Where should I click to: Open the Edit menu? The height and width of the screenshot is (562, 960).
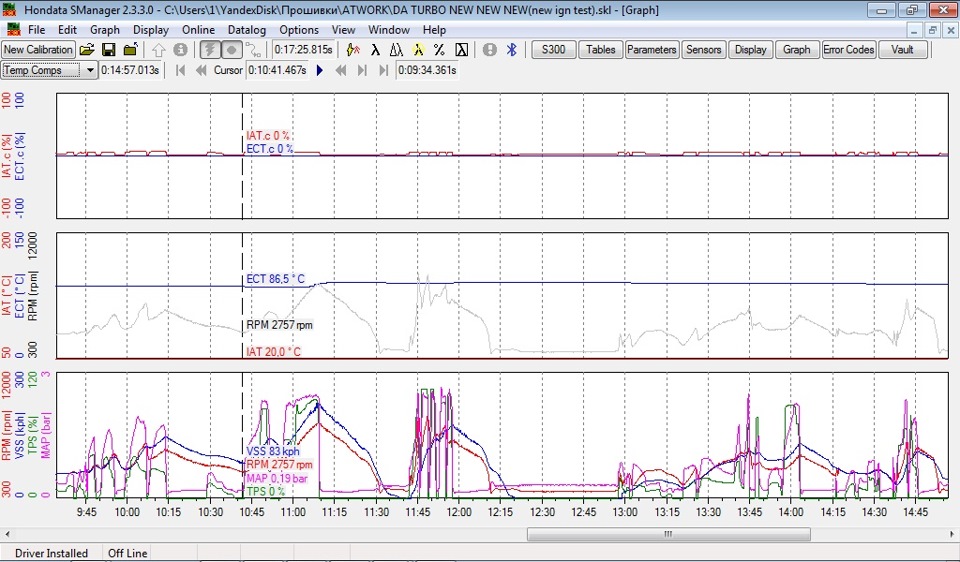coord(67,29)
